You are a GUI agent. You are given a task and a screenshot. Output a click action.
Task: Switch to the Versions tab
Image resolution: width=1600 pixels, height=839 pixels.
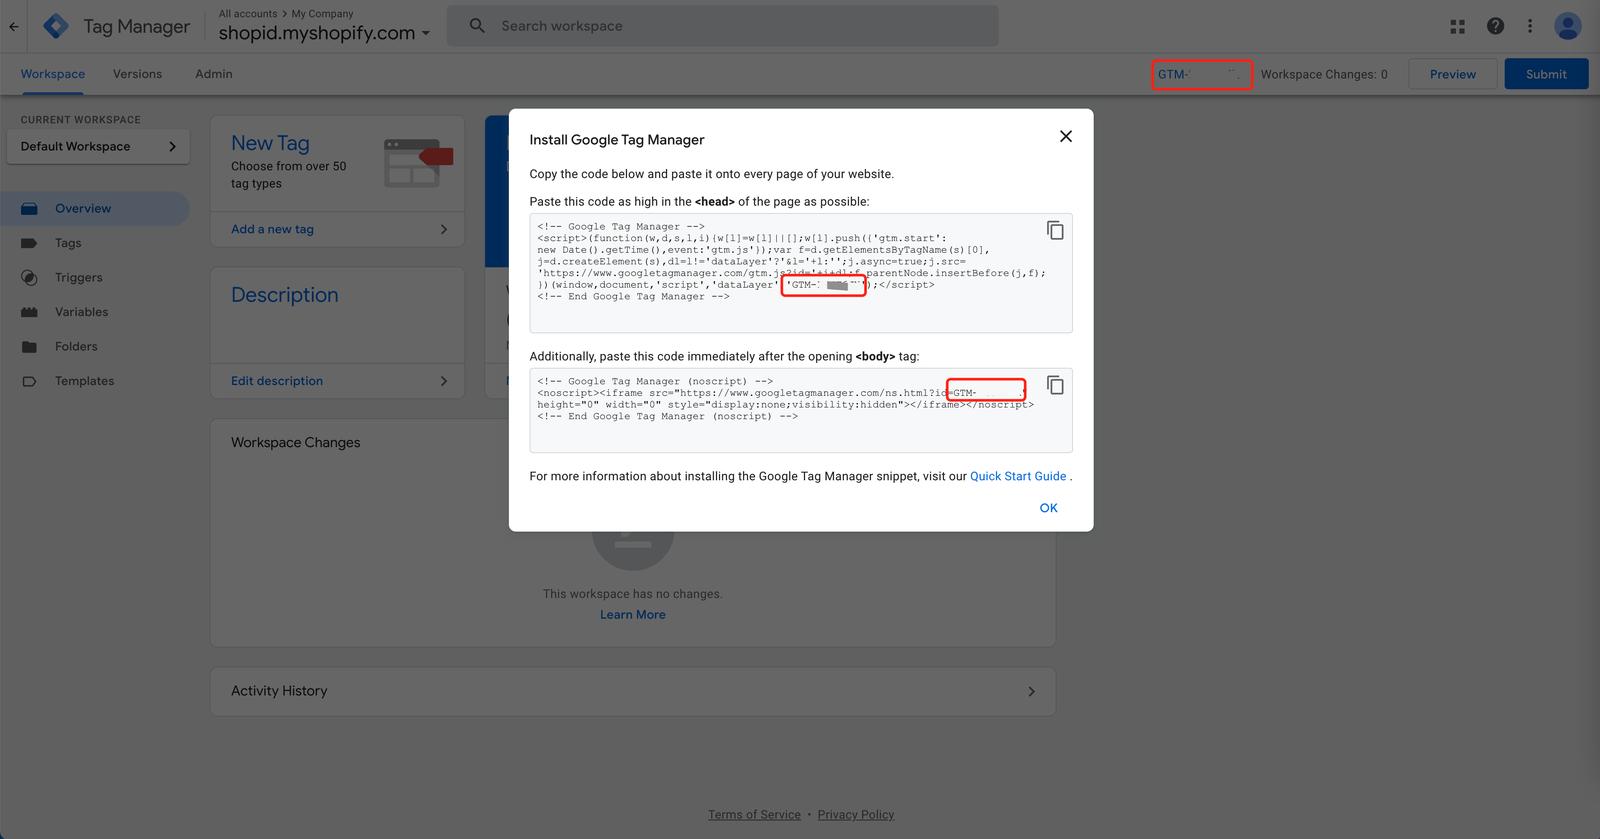(137, 74)
